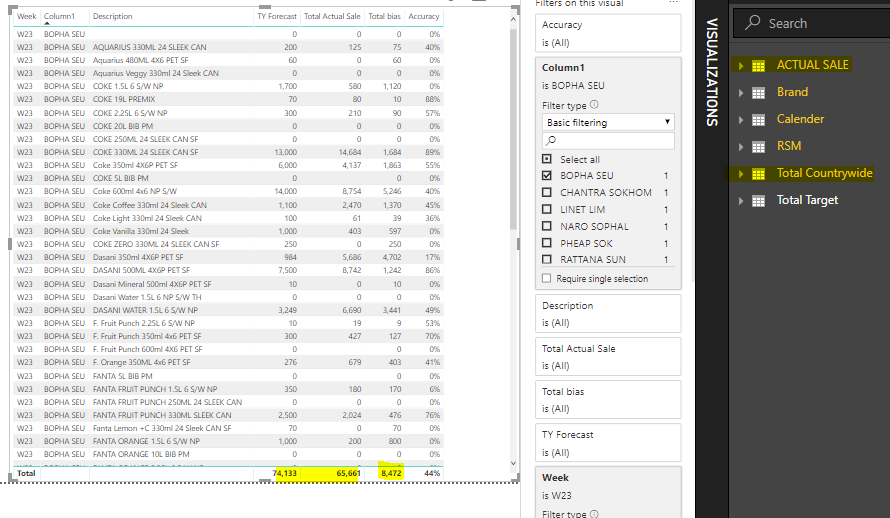890x518 pixels.
Task: Expand the Accuracy filter card
Action: (x=608, y=33)
